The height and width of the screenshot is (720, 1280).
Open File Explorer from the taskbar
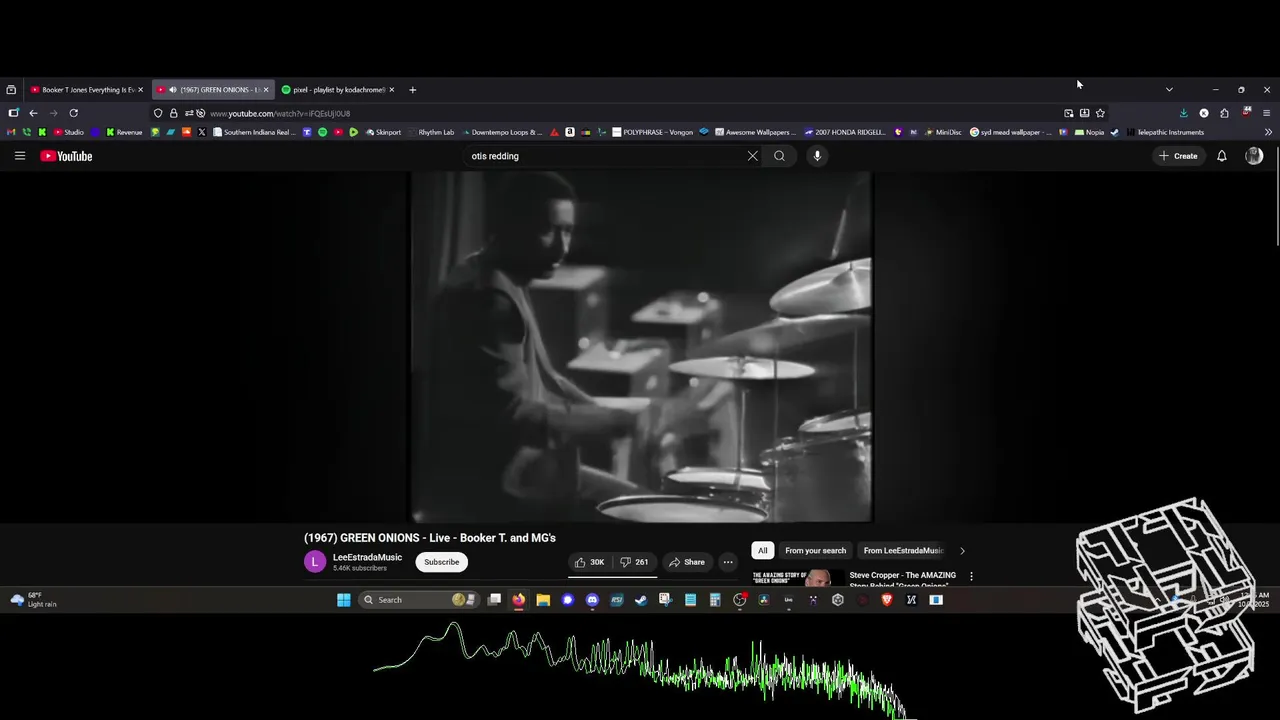pos(543,600)
